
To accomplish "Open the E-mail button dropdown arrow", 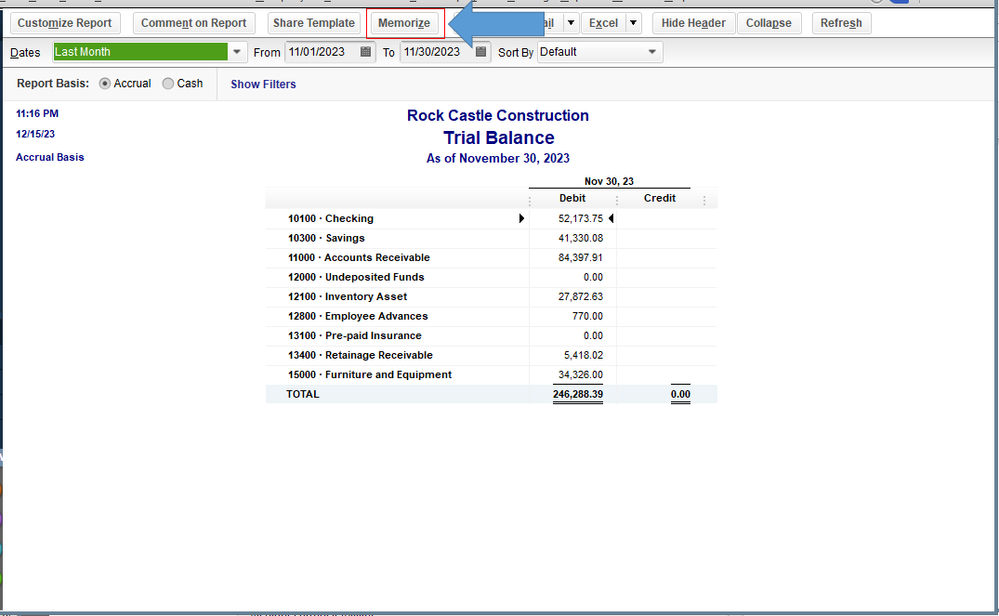I will tap(571, 23).
